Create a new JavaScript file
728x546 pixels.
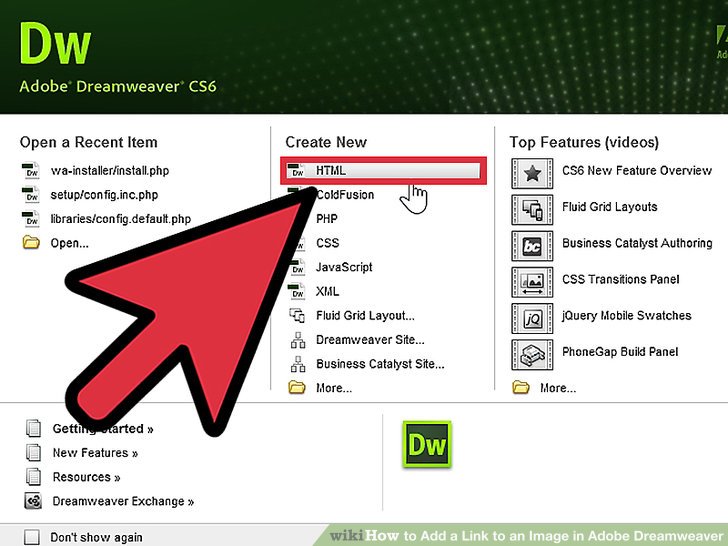[344, 267]
